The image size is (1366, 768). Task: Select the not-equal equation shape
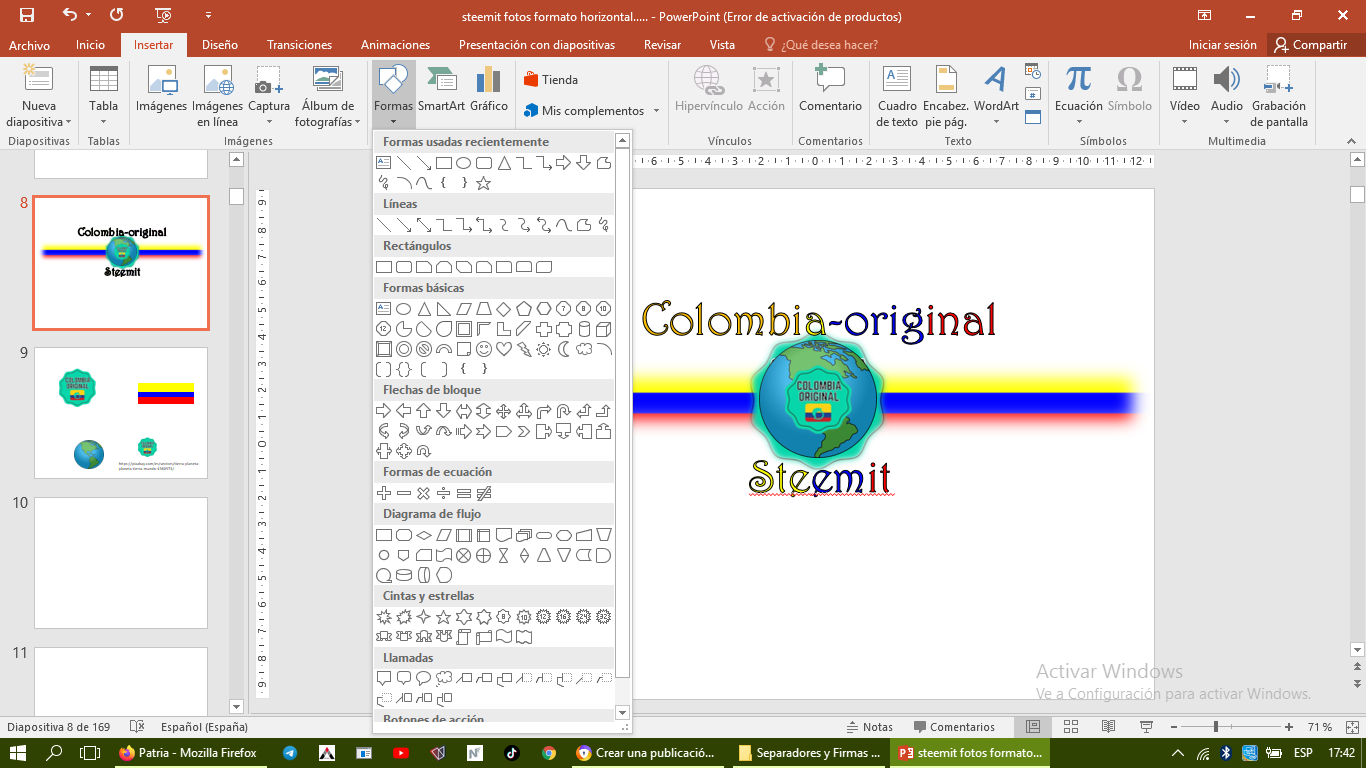pyautogui.click(x=484, y=493)
